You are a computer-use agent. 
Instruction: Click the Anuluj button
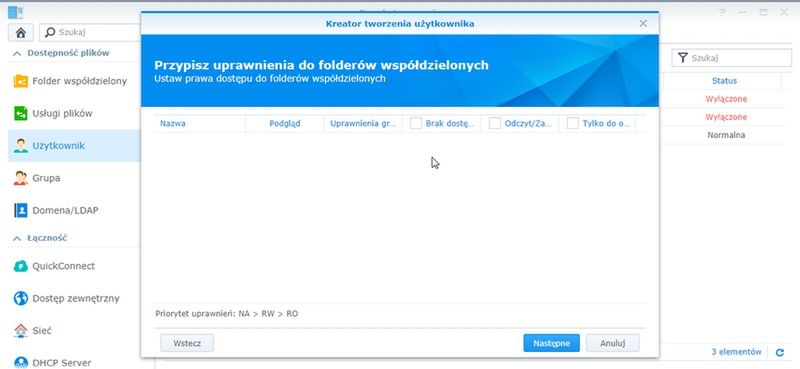click(612, 343)
